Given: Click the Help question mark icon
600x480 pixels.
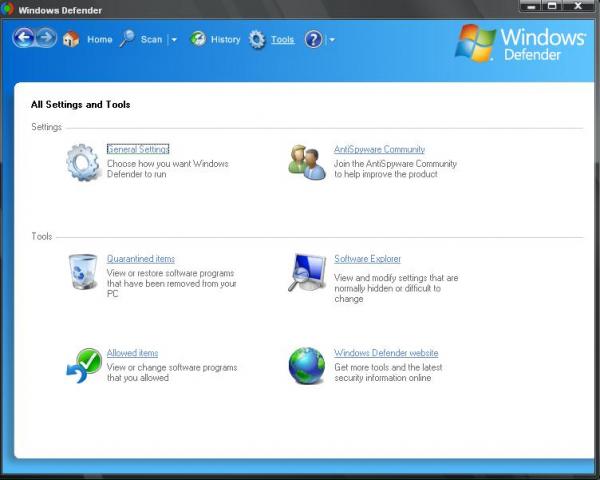Looking at the screenshot, I should pos(313,39).
